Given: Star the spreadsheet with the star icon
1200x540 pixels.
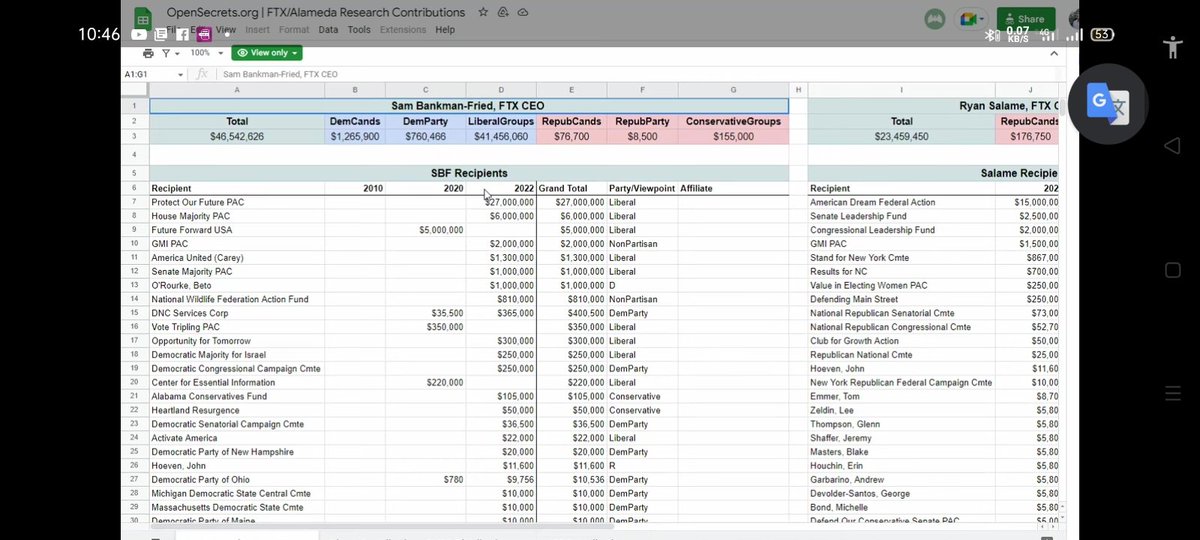Looking at the screenshot, I should 483,13.
